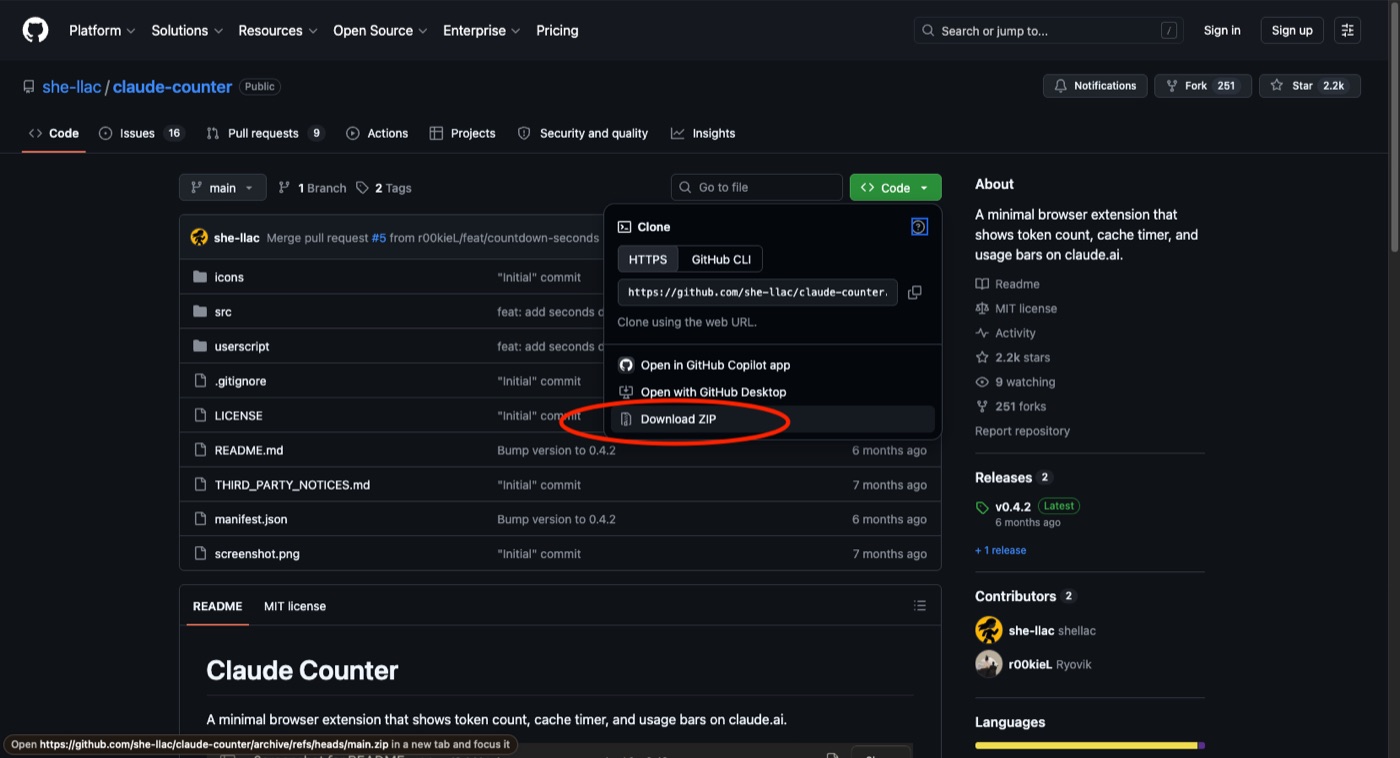The height and width of the screenshot is (758, 1400).
Task: View 9 watching link
Action: tap(1015, 382)
